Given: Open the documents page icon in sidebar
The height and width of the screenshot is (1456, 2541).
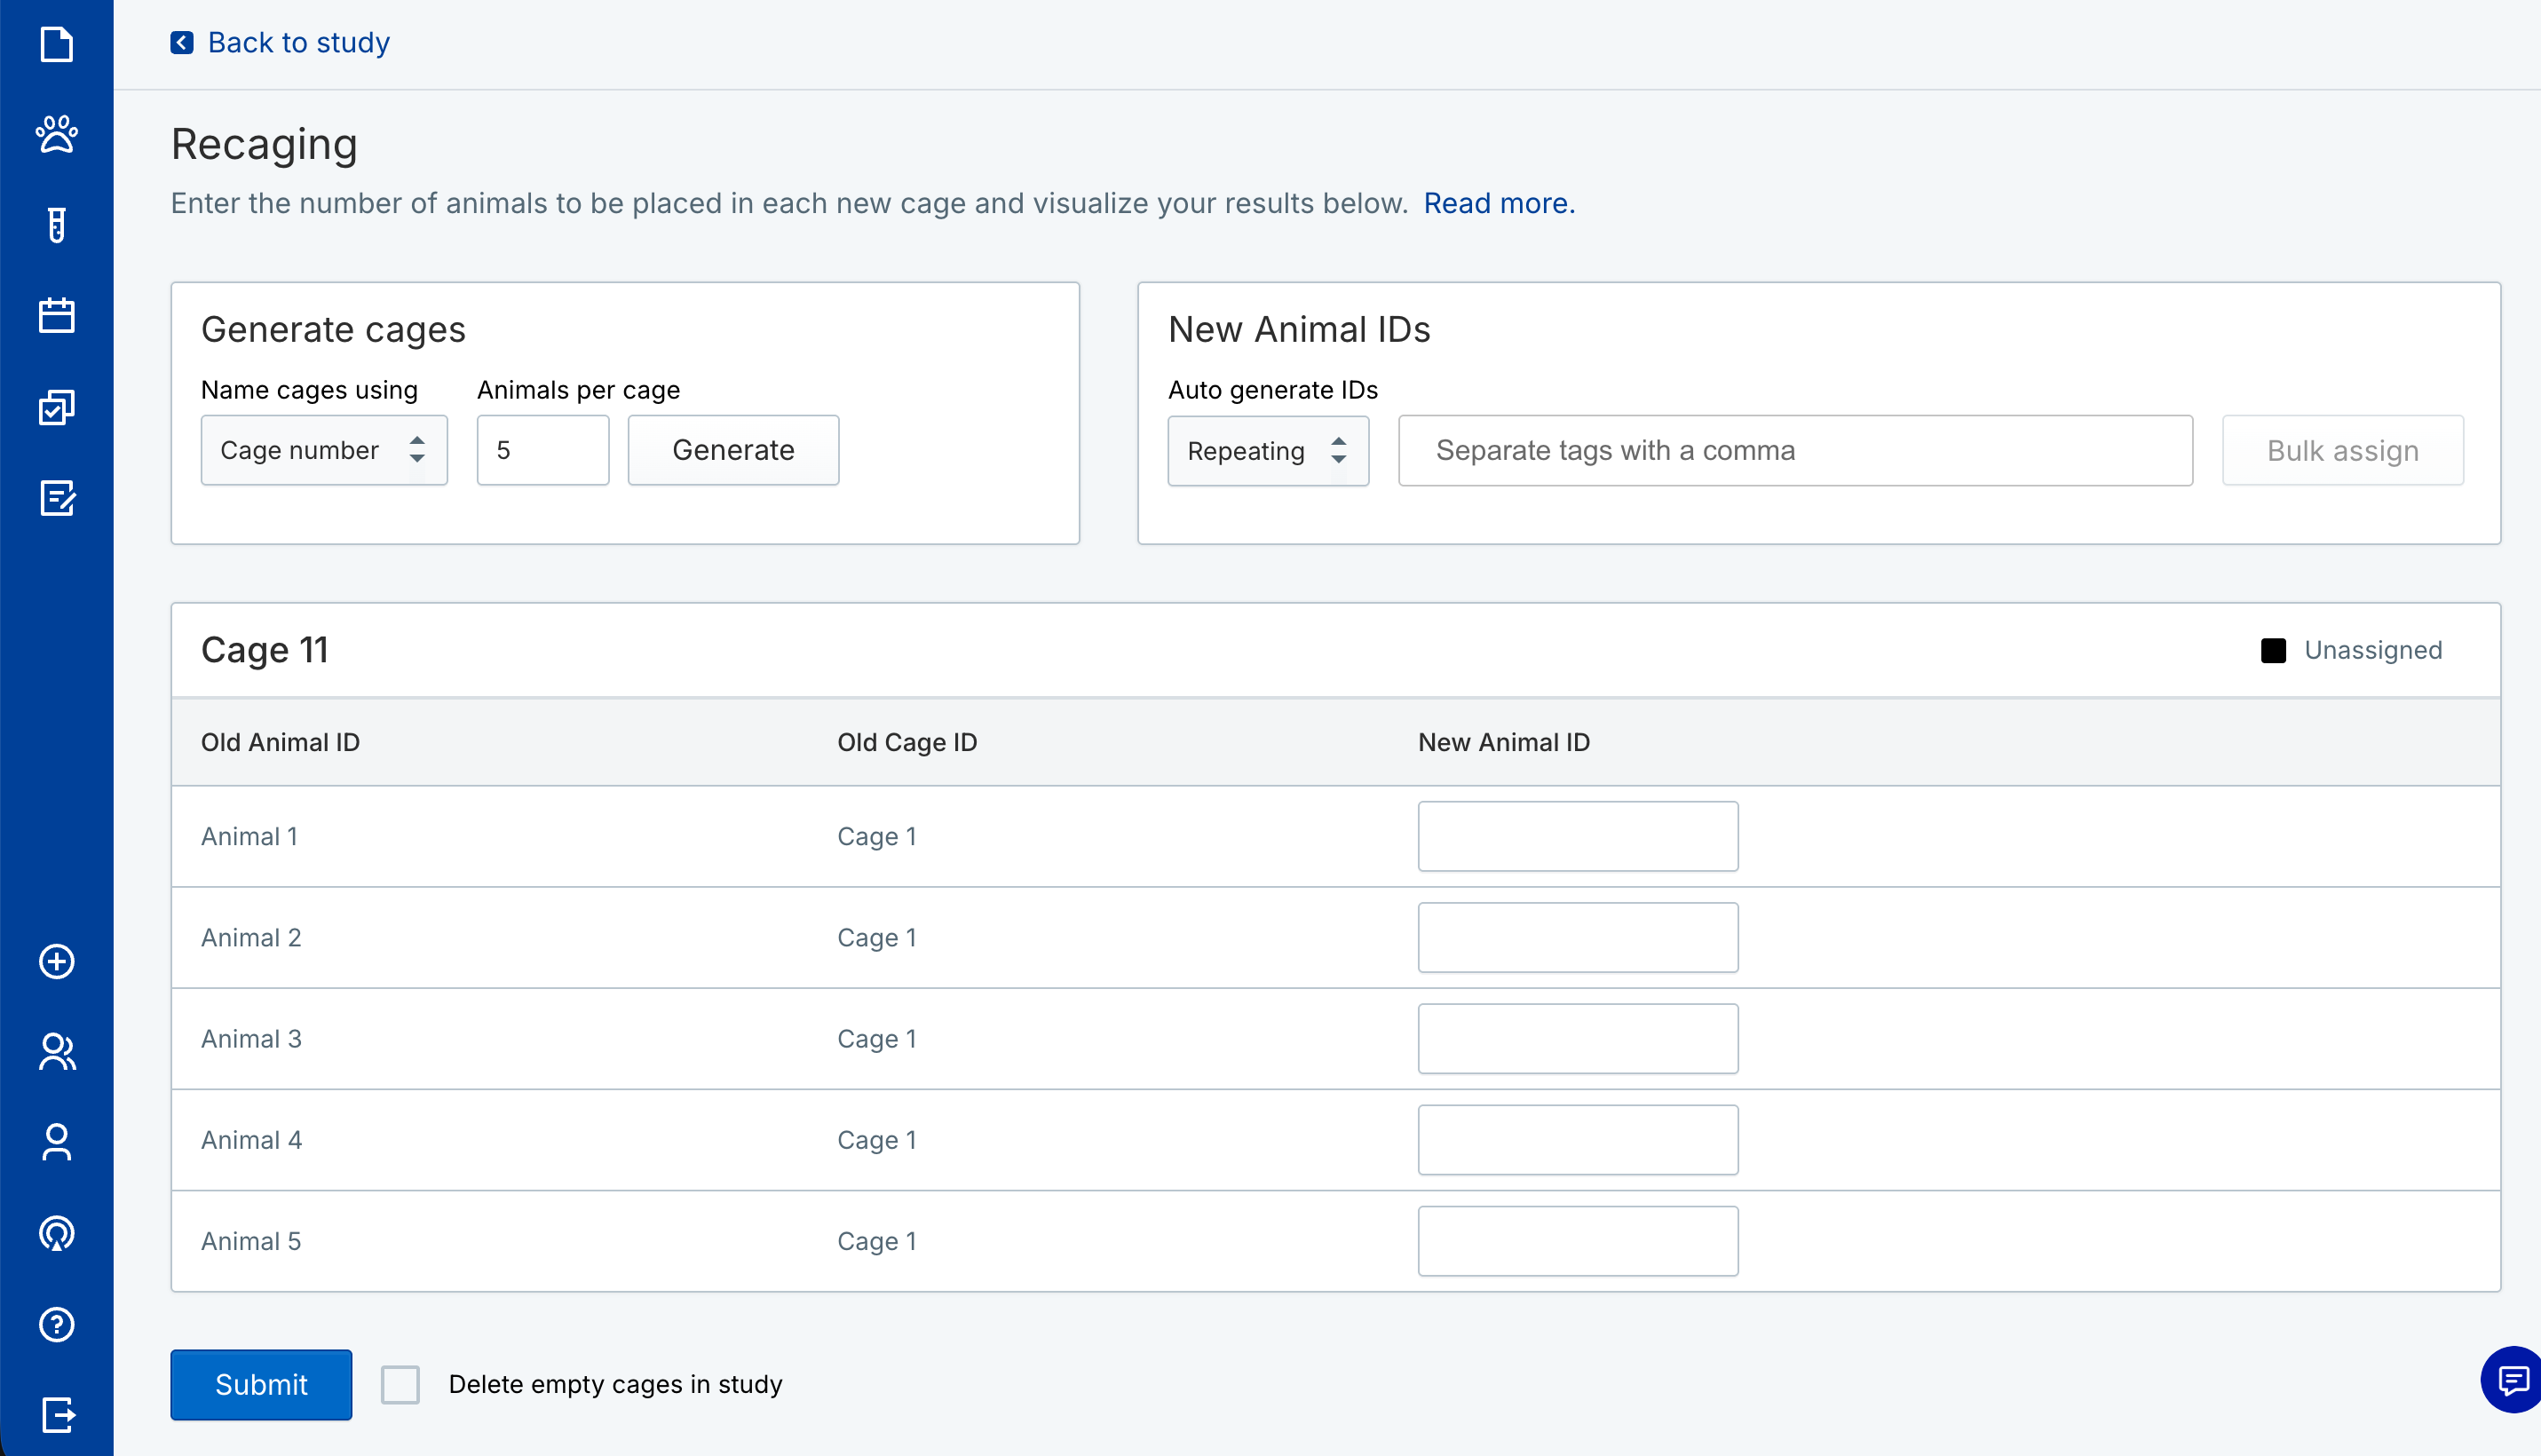Looking at the screenshot, I should [x=56, y=44].
